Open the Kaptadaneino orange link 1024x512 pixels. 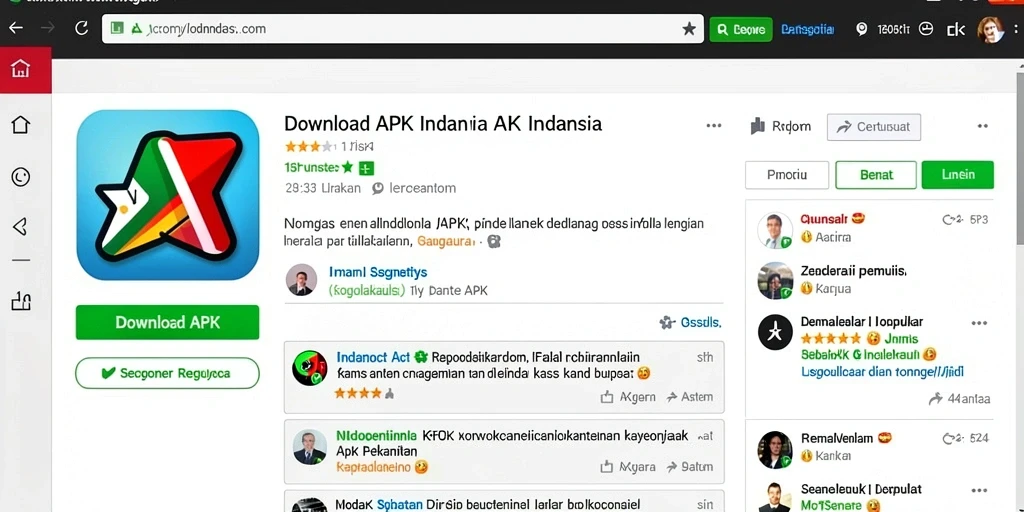click(374, 467)
